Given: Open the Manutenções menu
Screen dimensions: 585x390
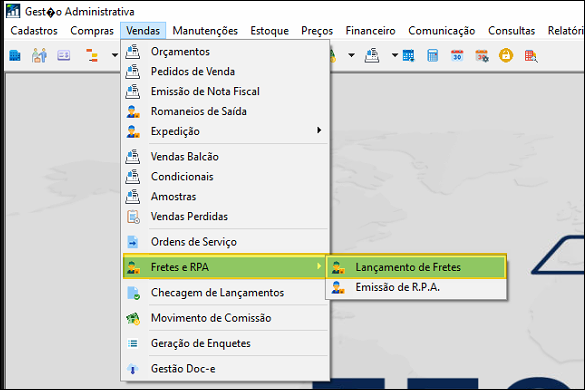Looking at the screenshot, I should (x=205, y=31).
